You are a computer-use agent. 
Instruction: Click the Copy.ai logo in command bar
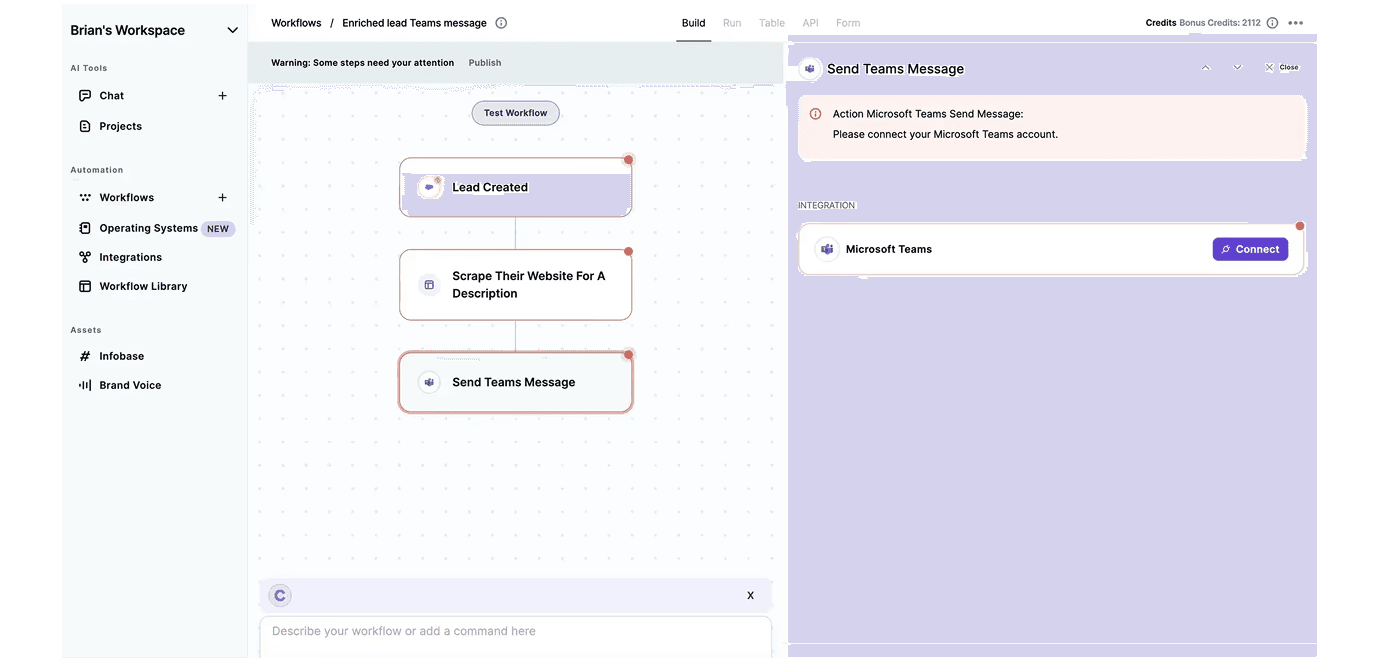point(280,596)
